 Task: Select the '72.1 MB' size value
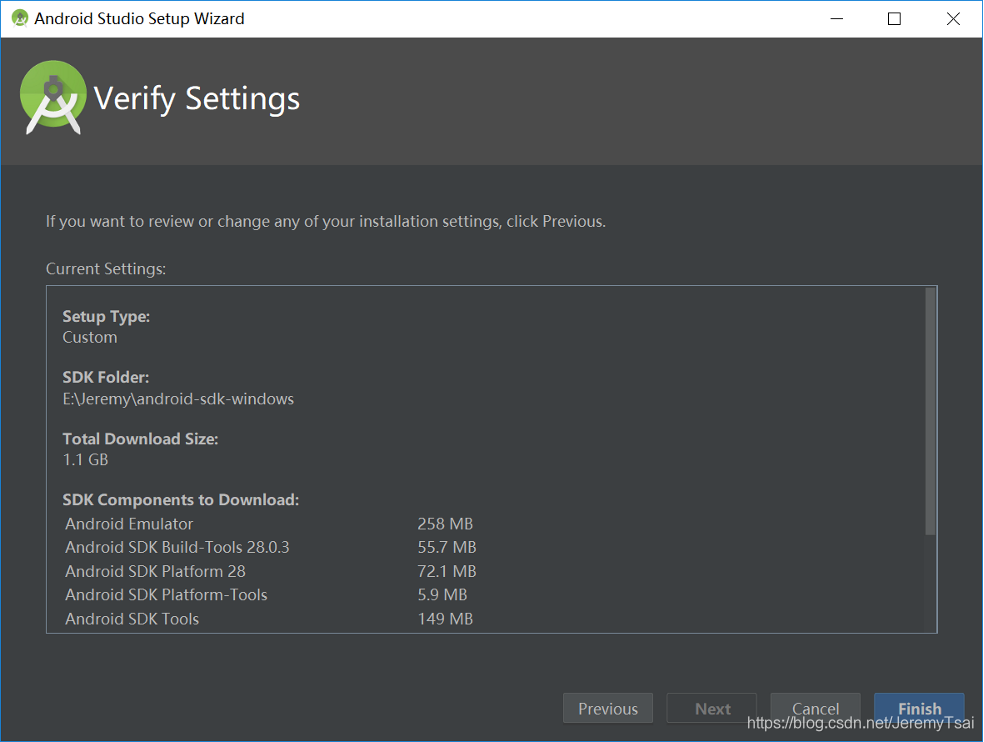click(x=447, y=571)
